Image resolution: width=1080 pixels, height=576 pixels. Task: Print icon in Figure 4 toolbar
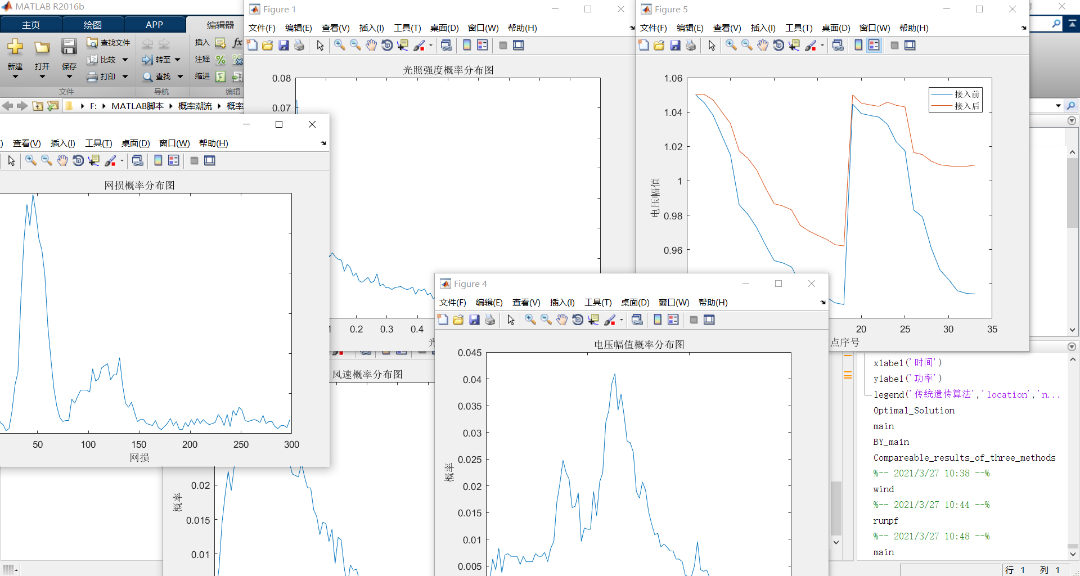(x=490, y=320)
